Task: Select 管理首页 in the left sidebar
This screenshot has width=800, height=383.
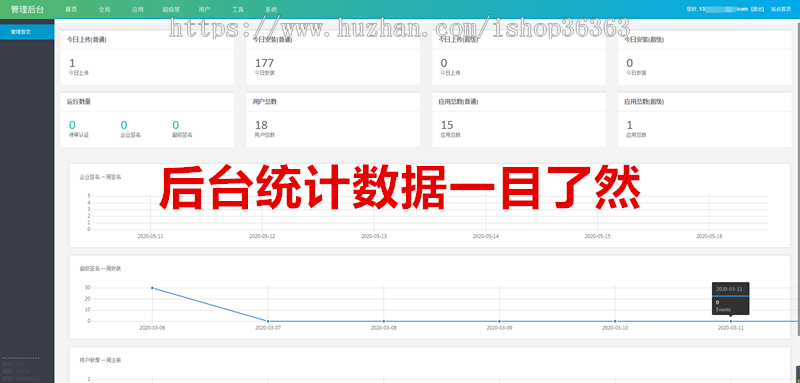Action: coord(27,32)
